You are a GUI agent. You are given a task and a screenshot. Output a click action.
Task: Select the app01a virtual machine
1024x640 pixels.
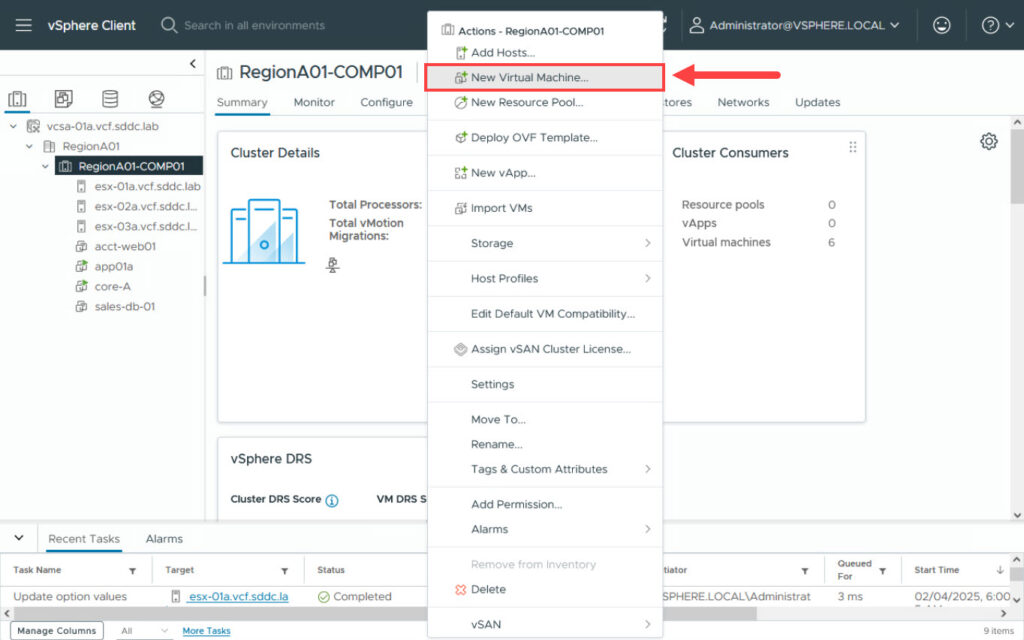point(114,266)
